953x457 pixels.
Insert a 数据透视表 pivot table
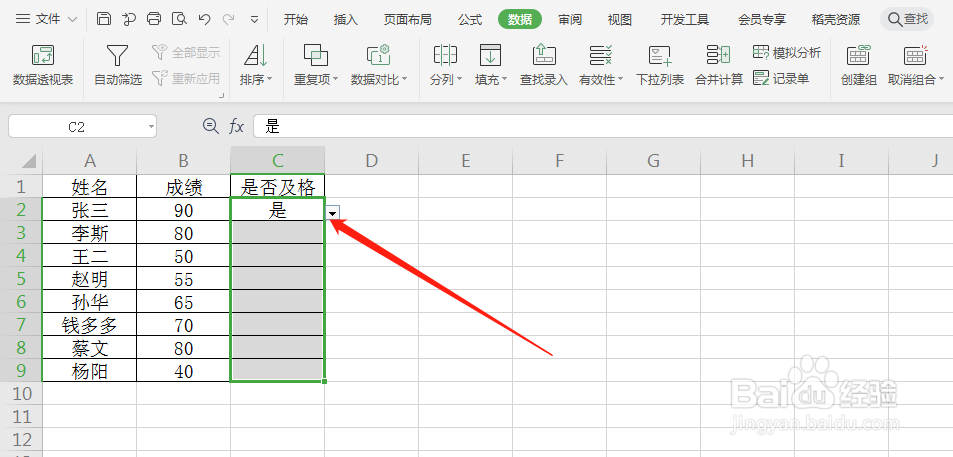[43, 64]
